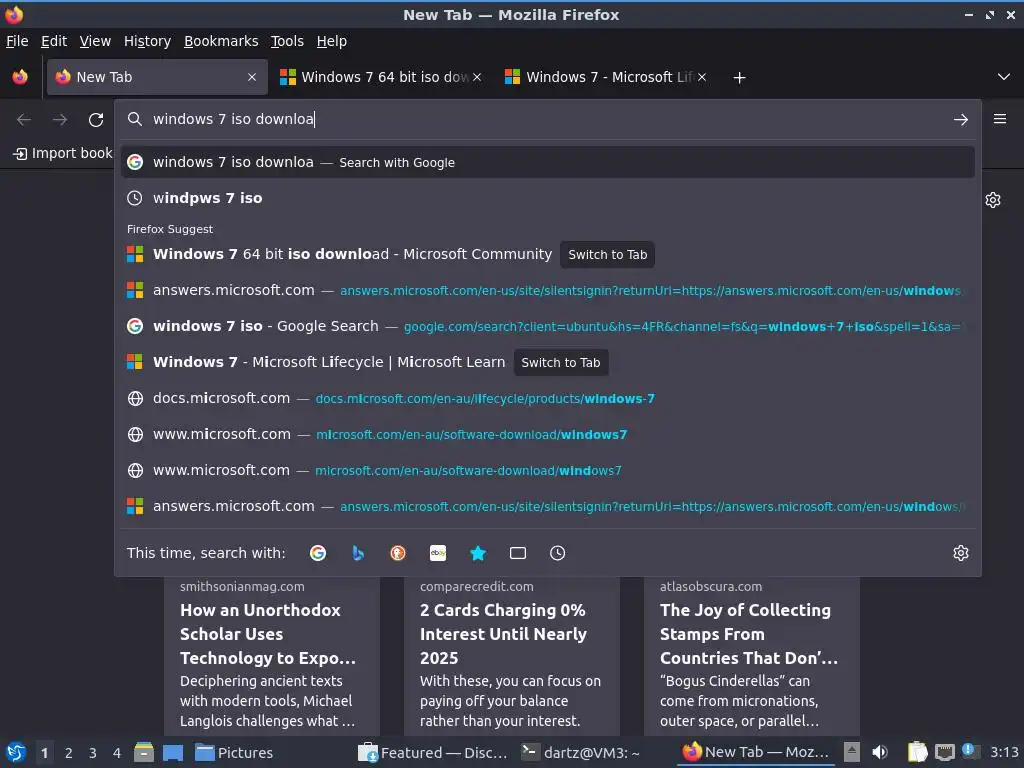1024x768 pixels.
Task: Search this time with Google icon
Action: 318,553
